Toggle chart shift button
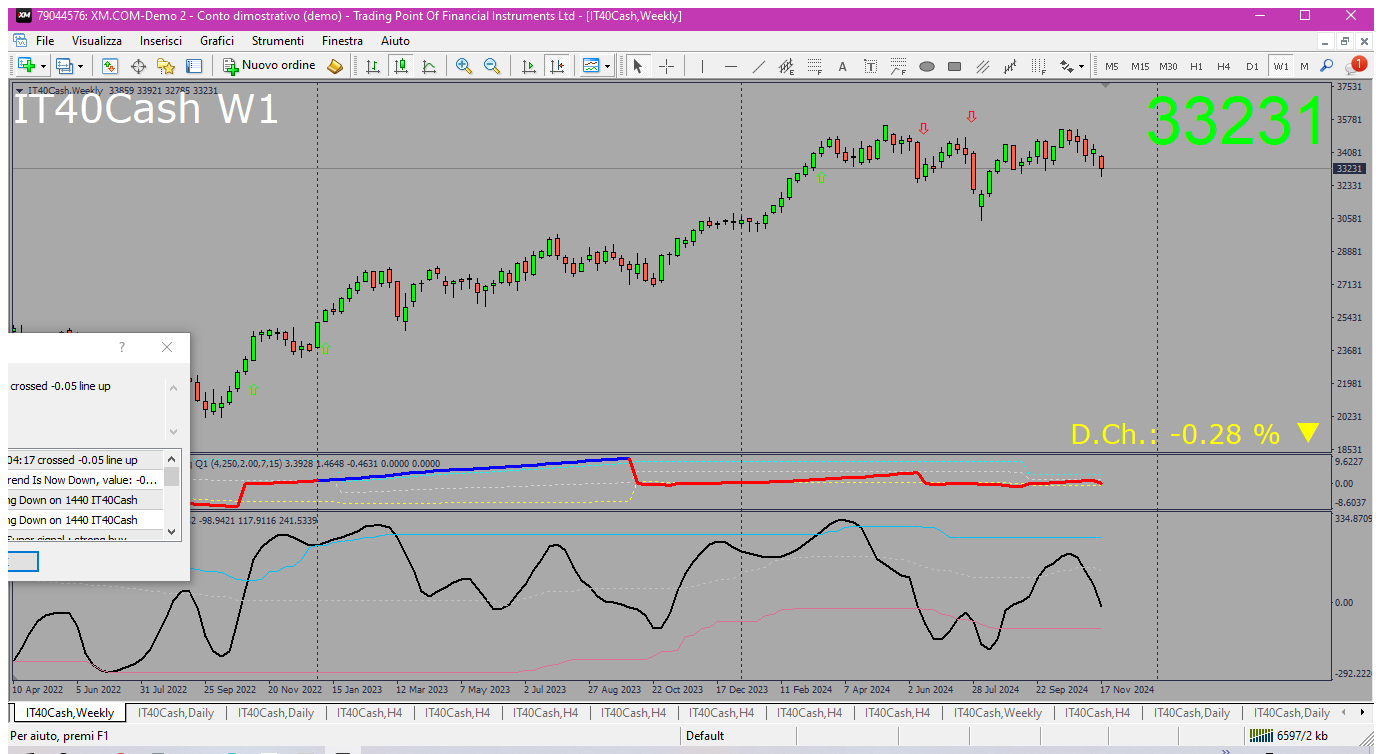The image size is (1382, 754). pos(557,66)
